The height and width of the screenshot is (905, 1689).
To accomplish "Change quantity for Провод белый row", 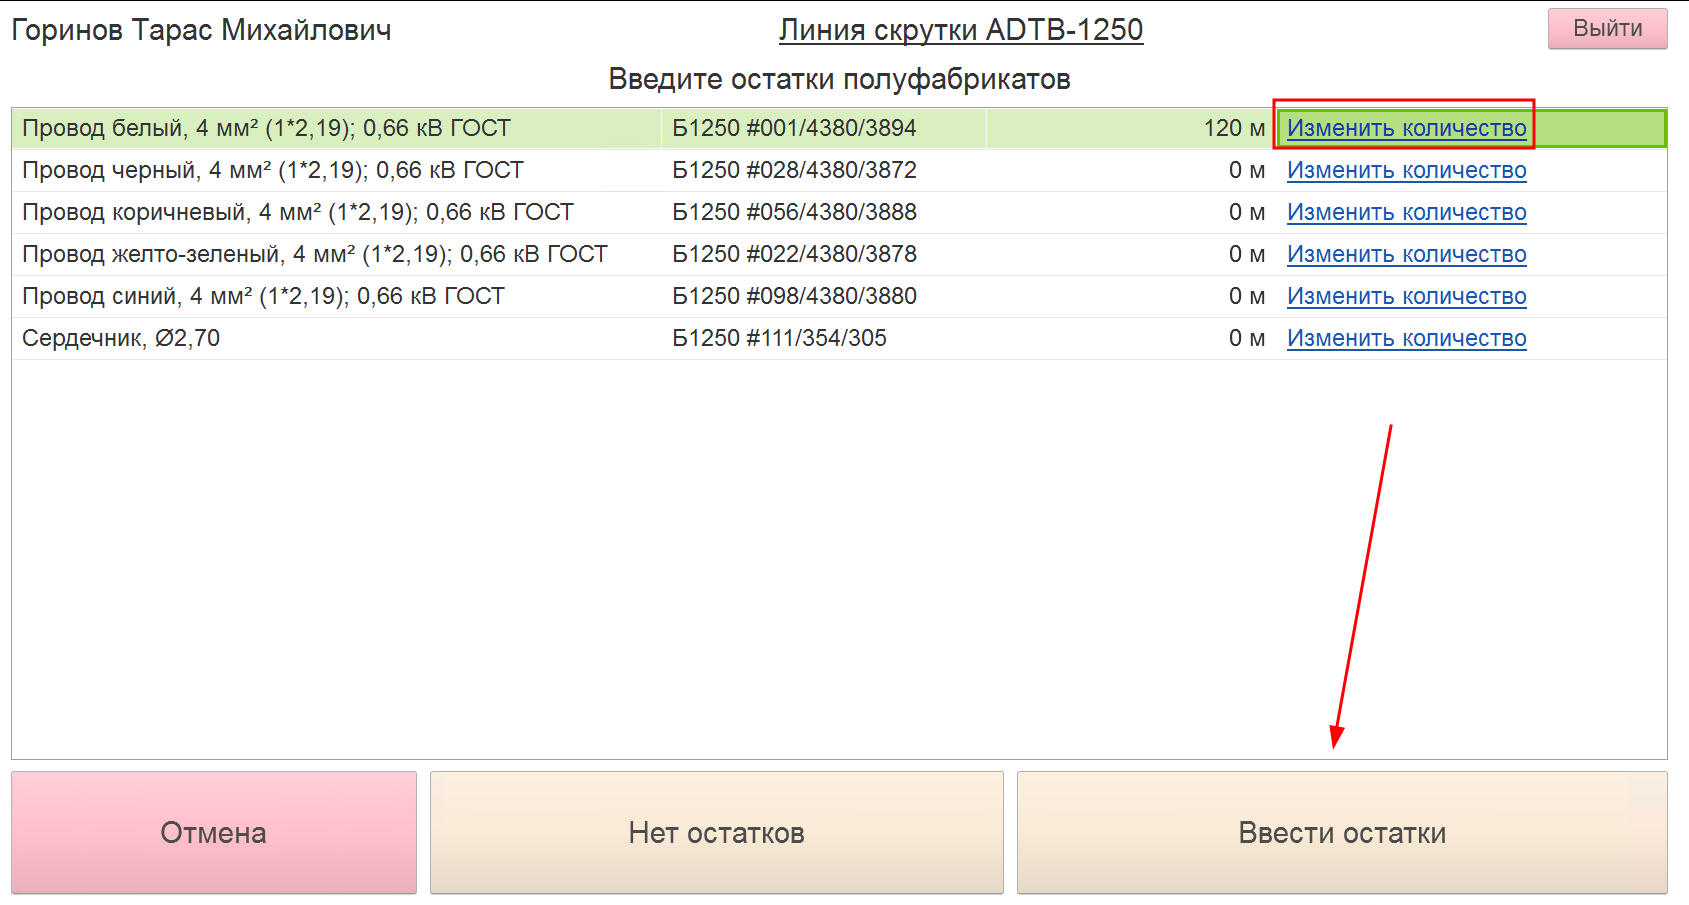I will [1406, 128].
